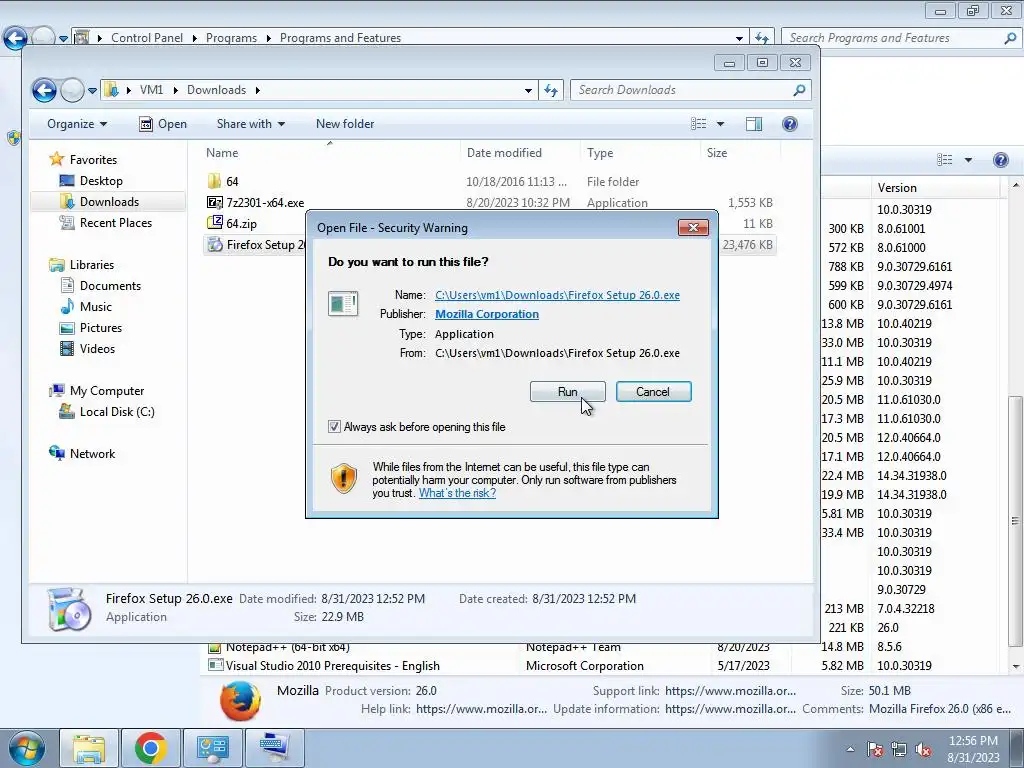
Task: Click Open on the Downloads toolbar
Action: [x=163, y=124]
